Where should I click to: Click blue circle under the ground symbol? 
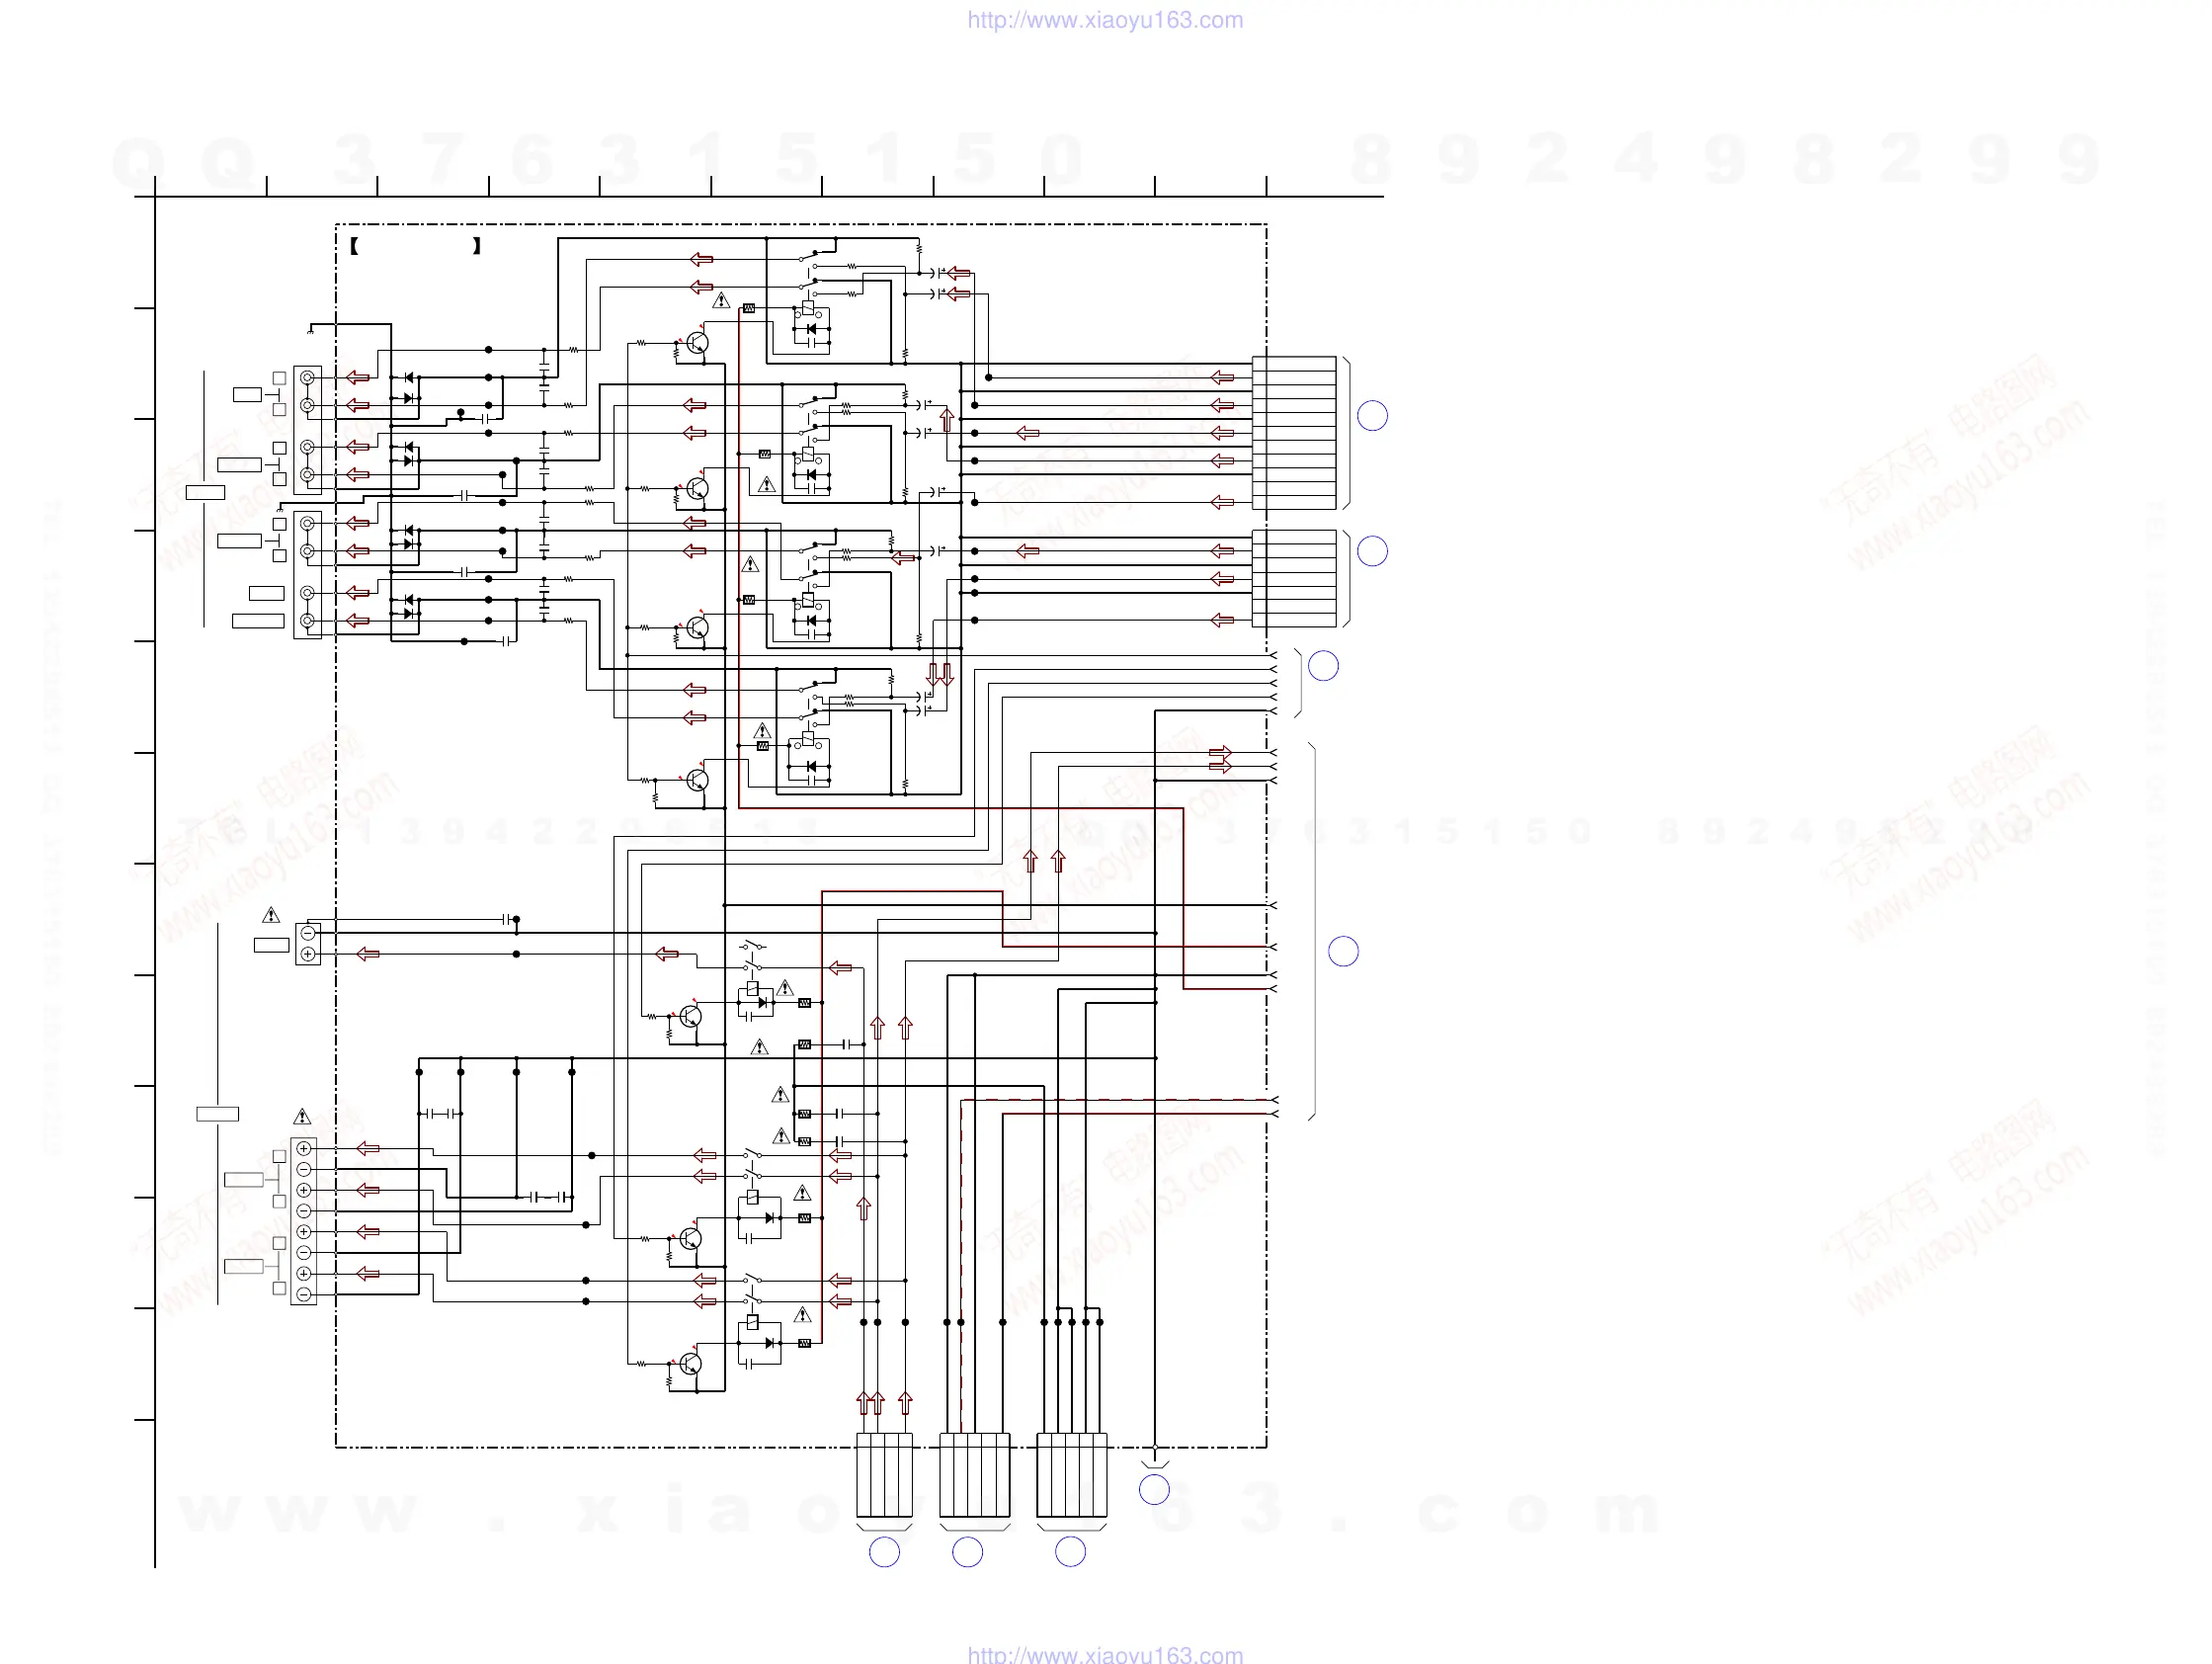[1154, 1490]
